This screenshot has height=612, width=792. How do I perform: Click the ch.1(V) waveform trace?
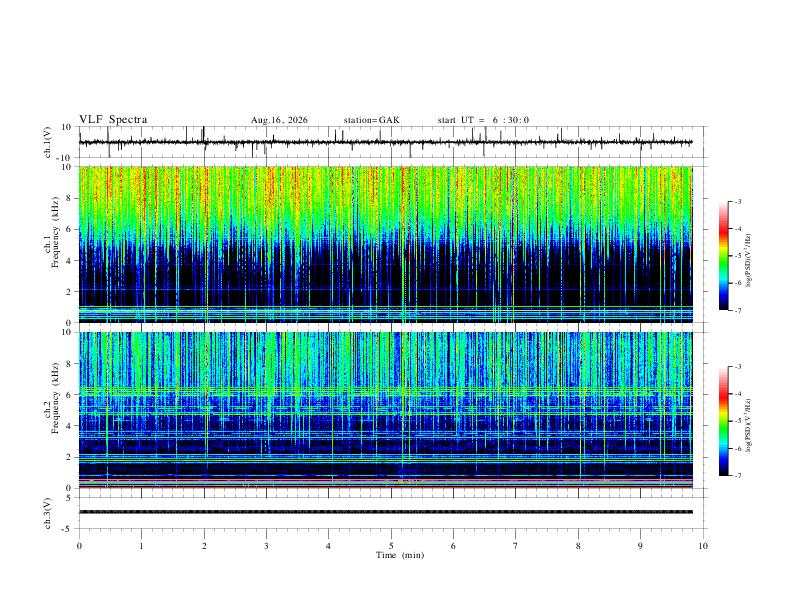point(385,142)
